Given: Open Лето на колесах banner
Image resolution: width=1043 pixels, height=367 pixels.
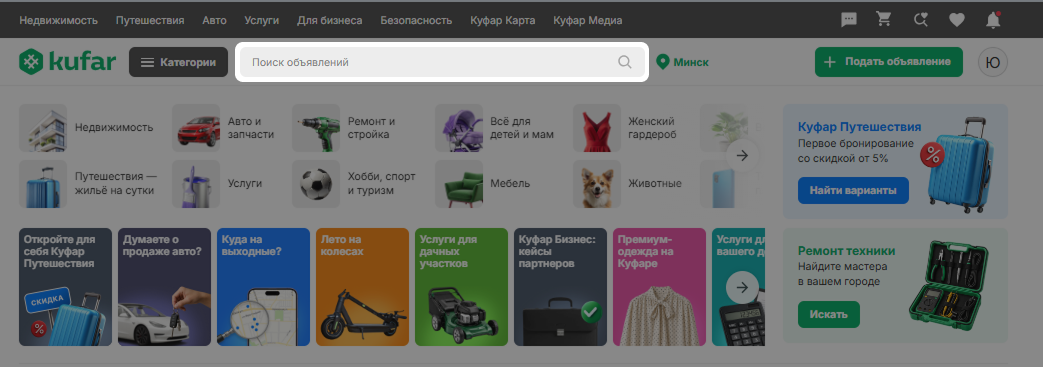Looking at the screenshot, I should 363,287.
